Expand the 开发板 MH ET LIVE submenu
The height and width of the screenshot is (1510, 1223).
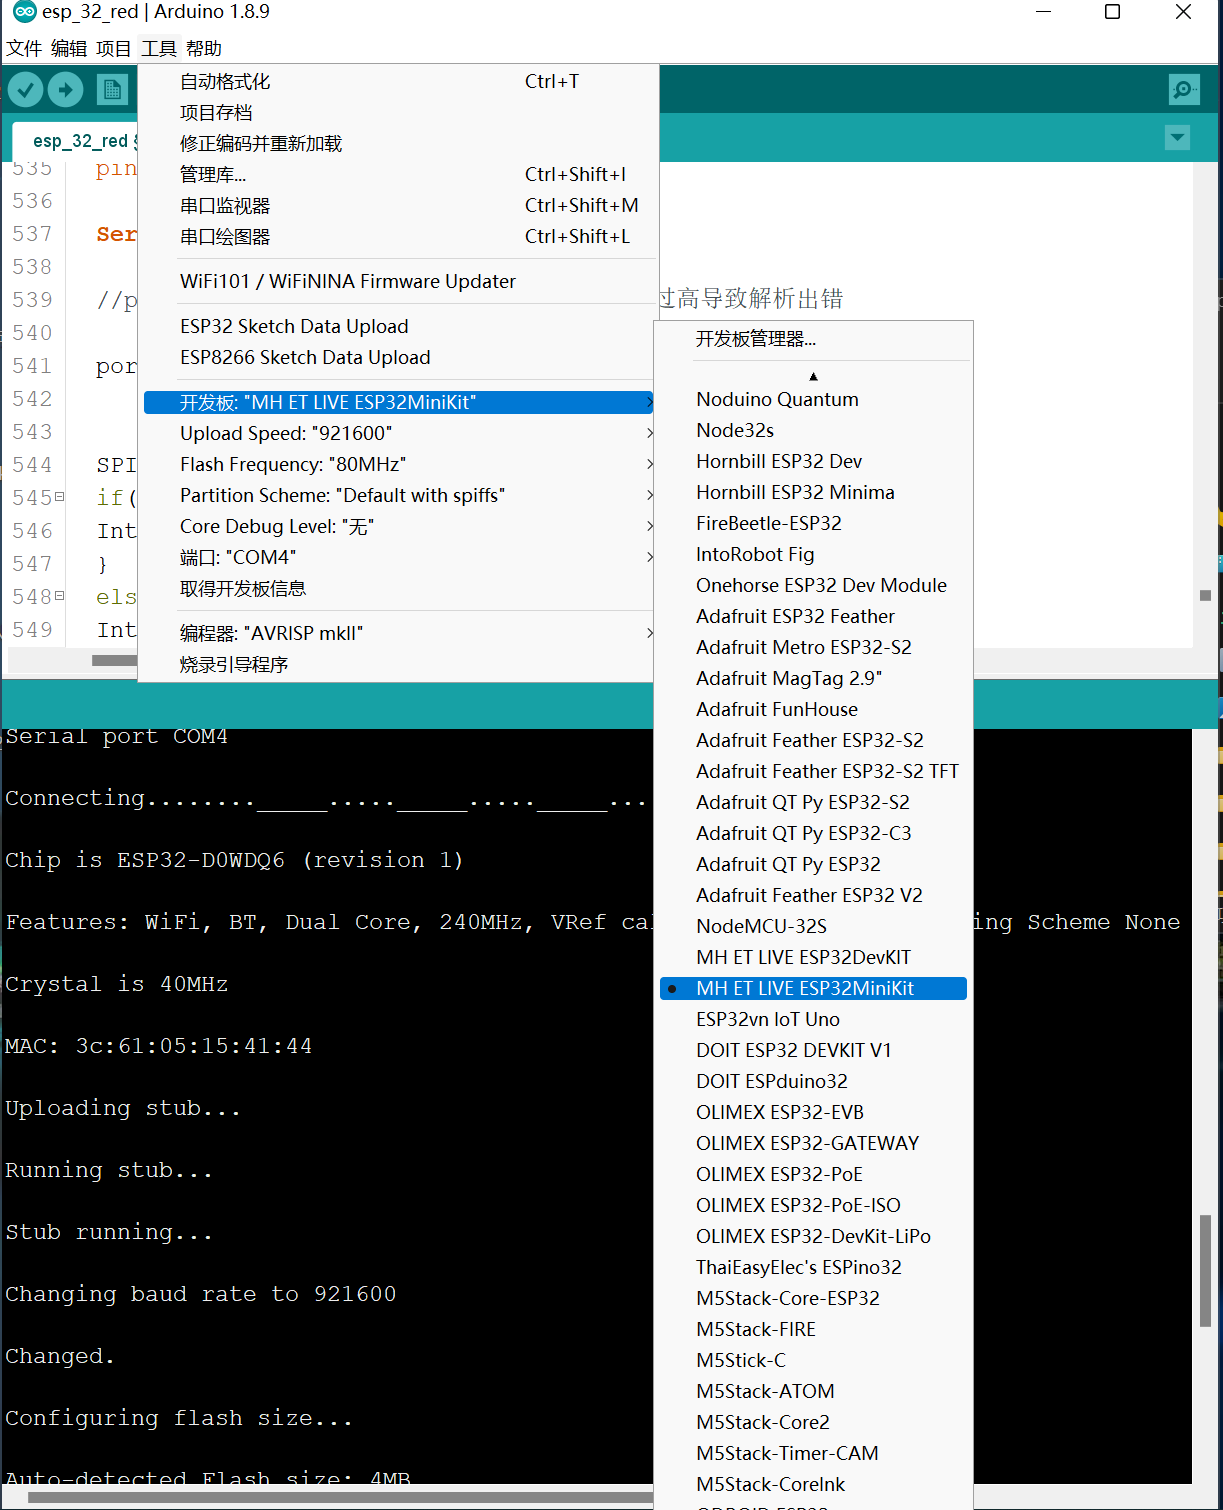(x=398, y=402)
